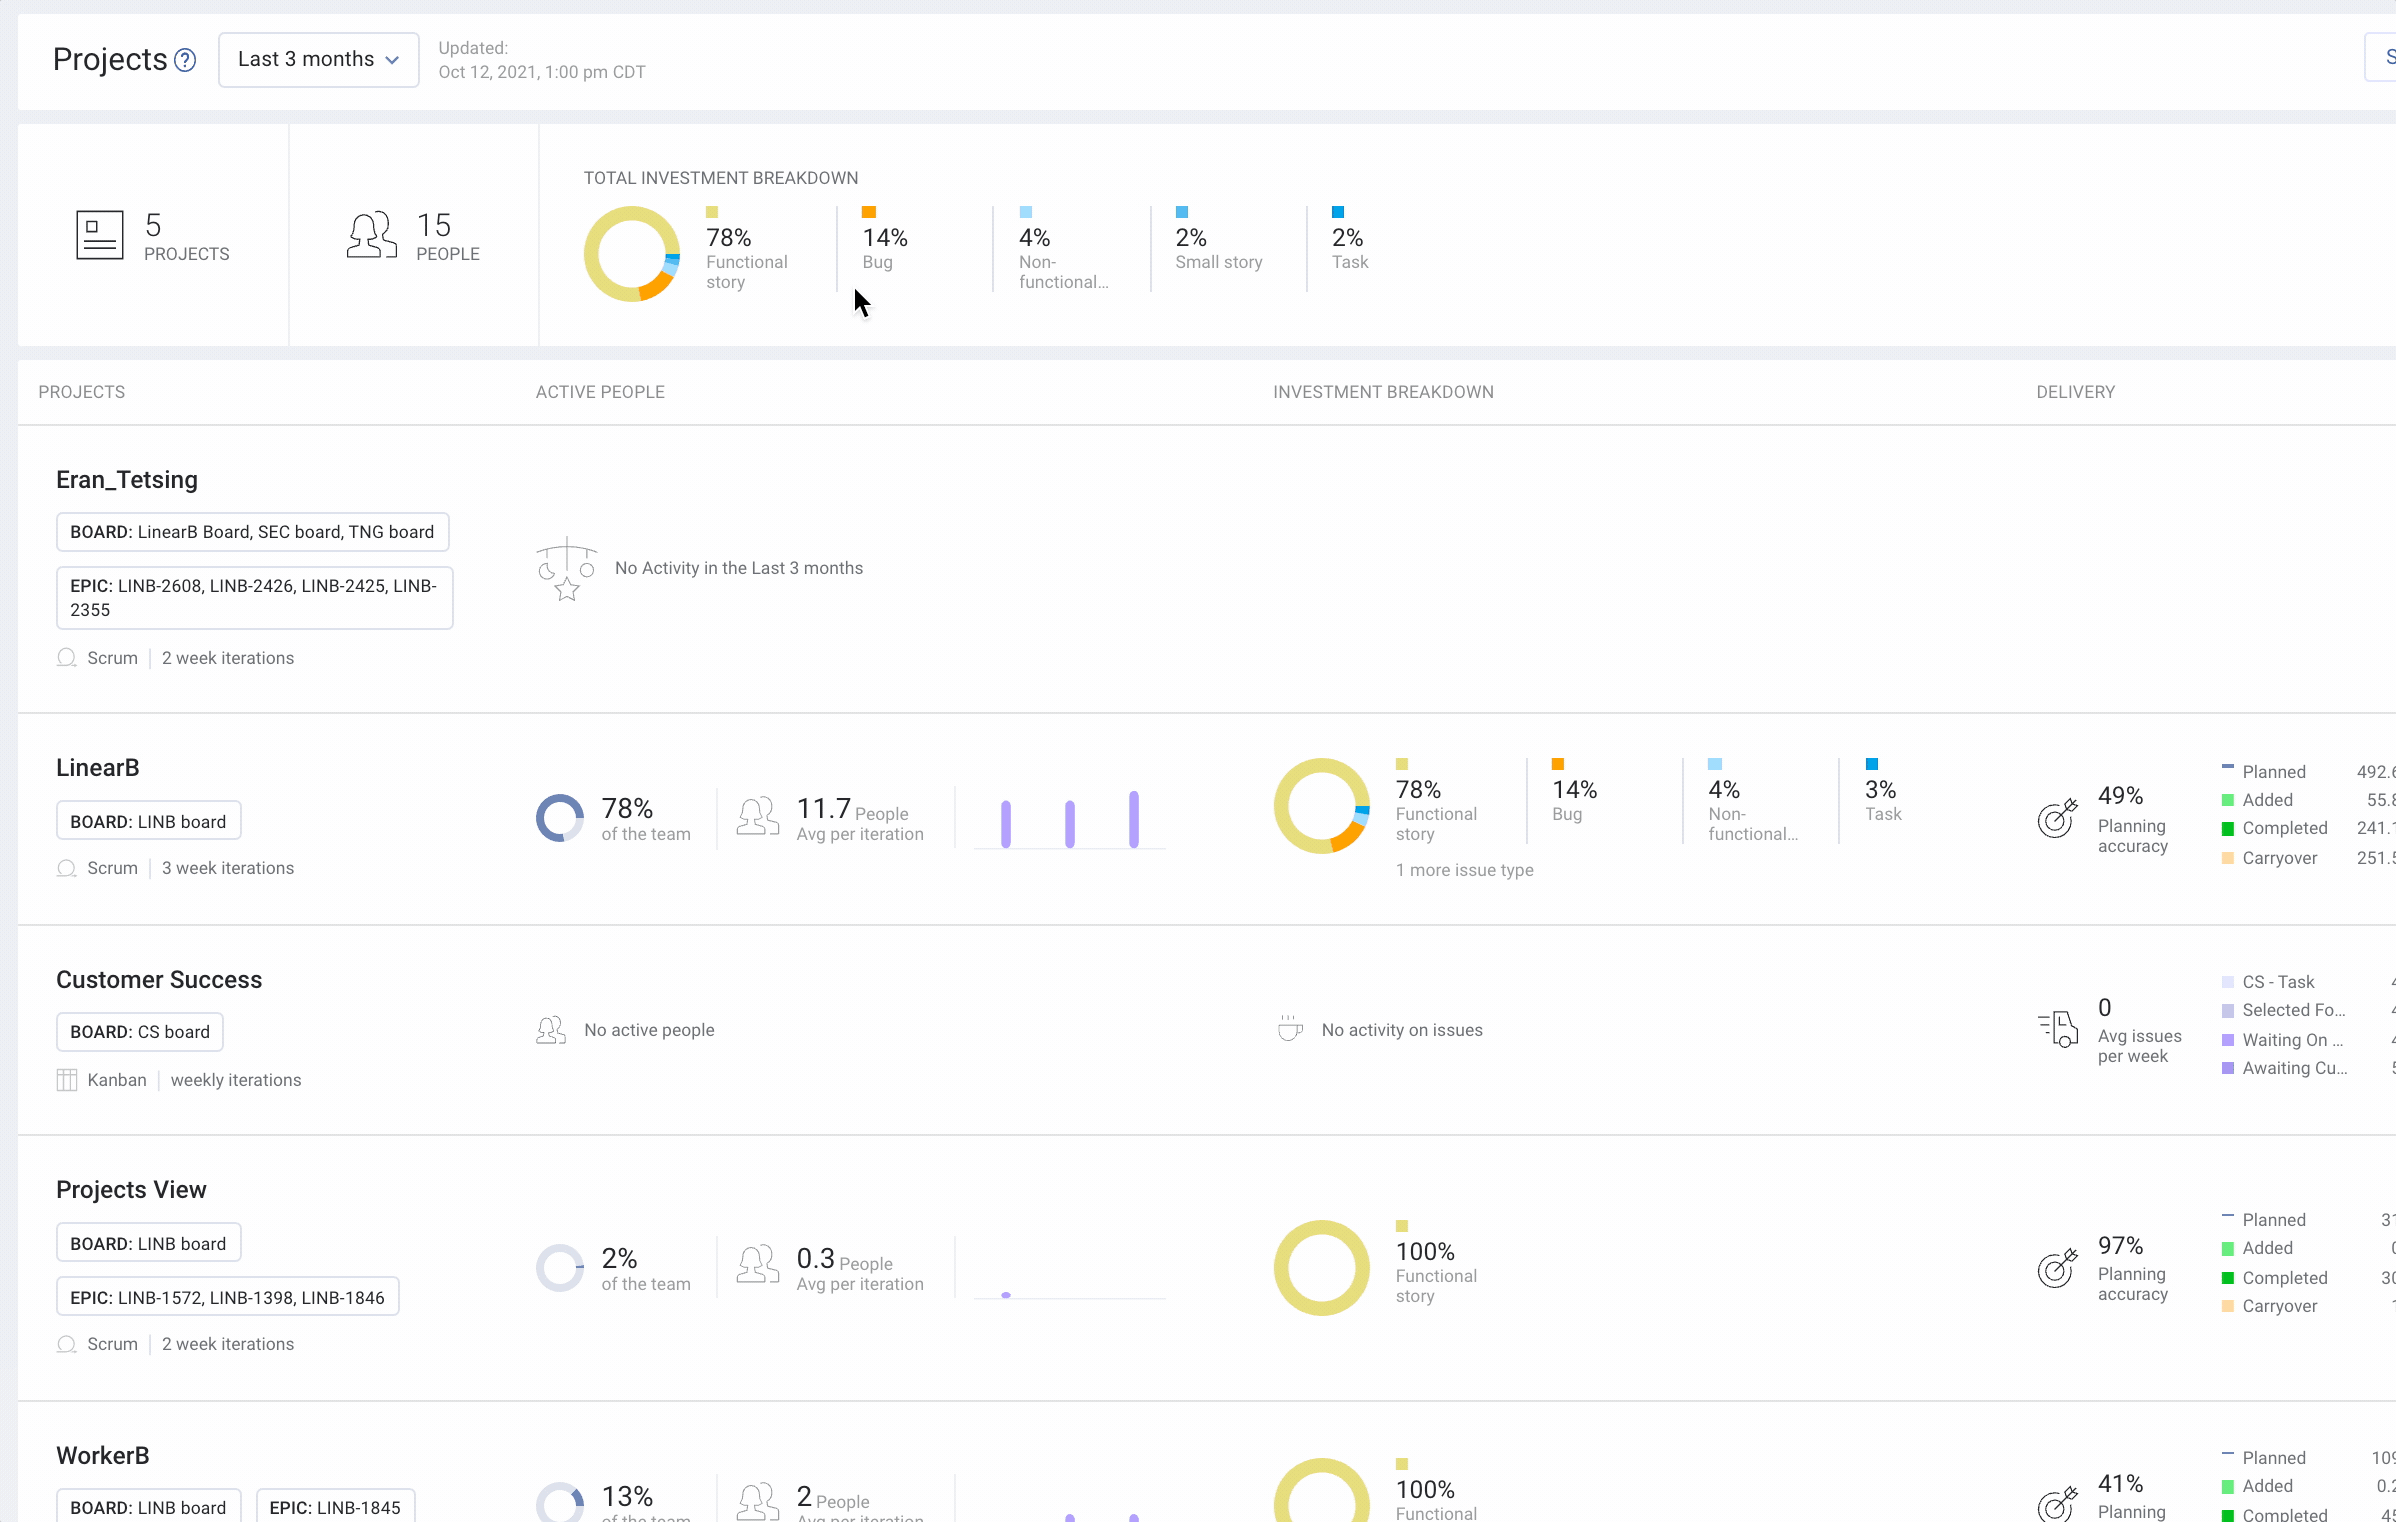Image resolution: width=2396 pixels, height=1522 pixels.
Task: Click the BOARD: CS board tag
Action: (140, 1032)
